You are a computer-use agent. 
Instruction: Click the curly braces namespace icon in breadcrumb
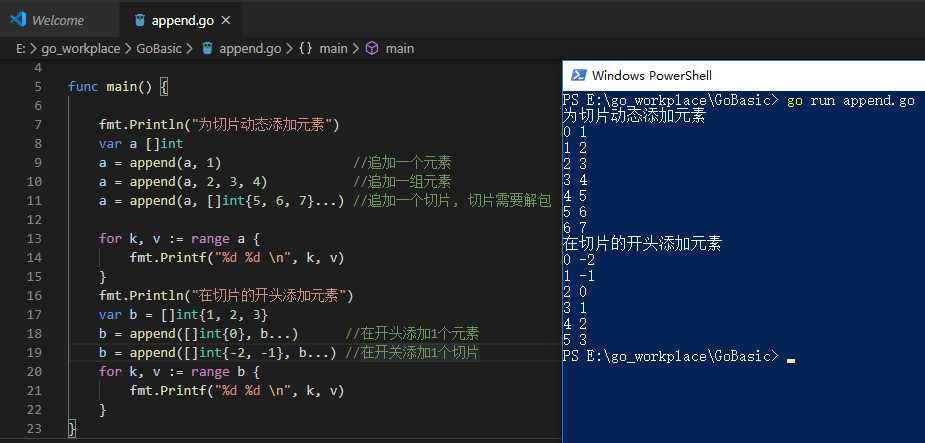(306, 48)
